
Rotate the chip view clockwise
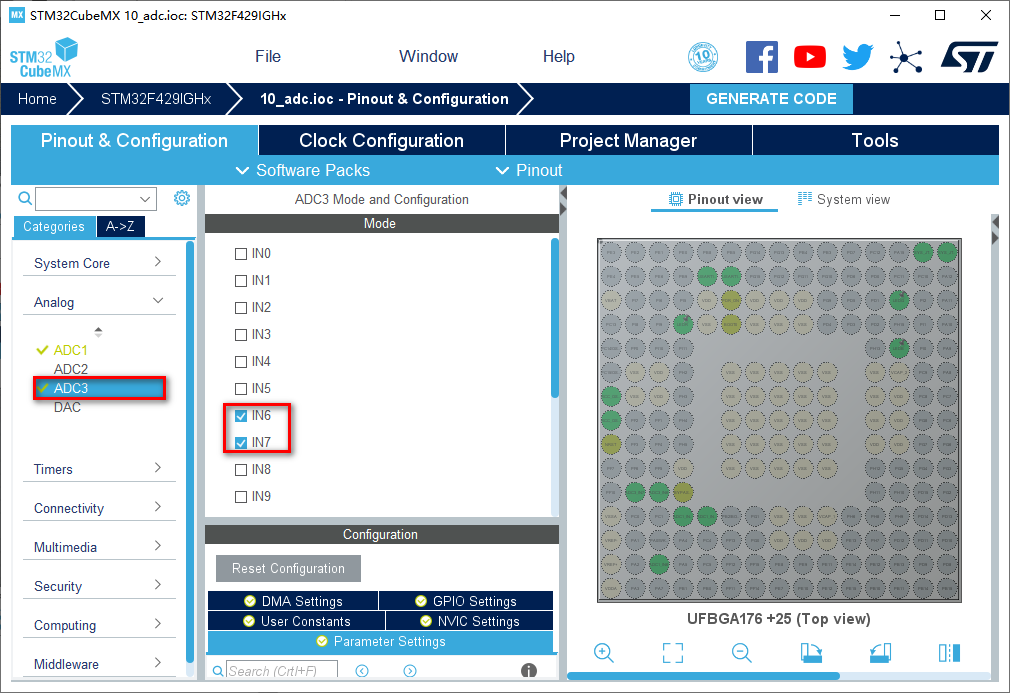[x=811, y=653]
